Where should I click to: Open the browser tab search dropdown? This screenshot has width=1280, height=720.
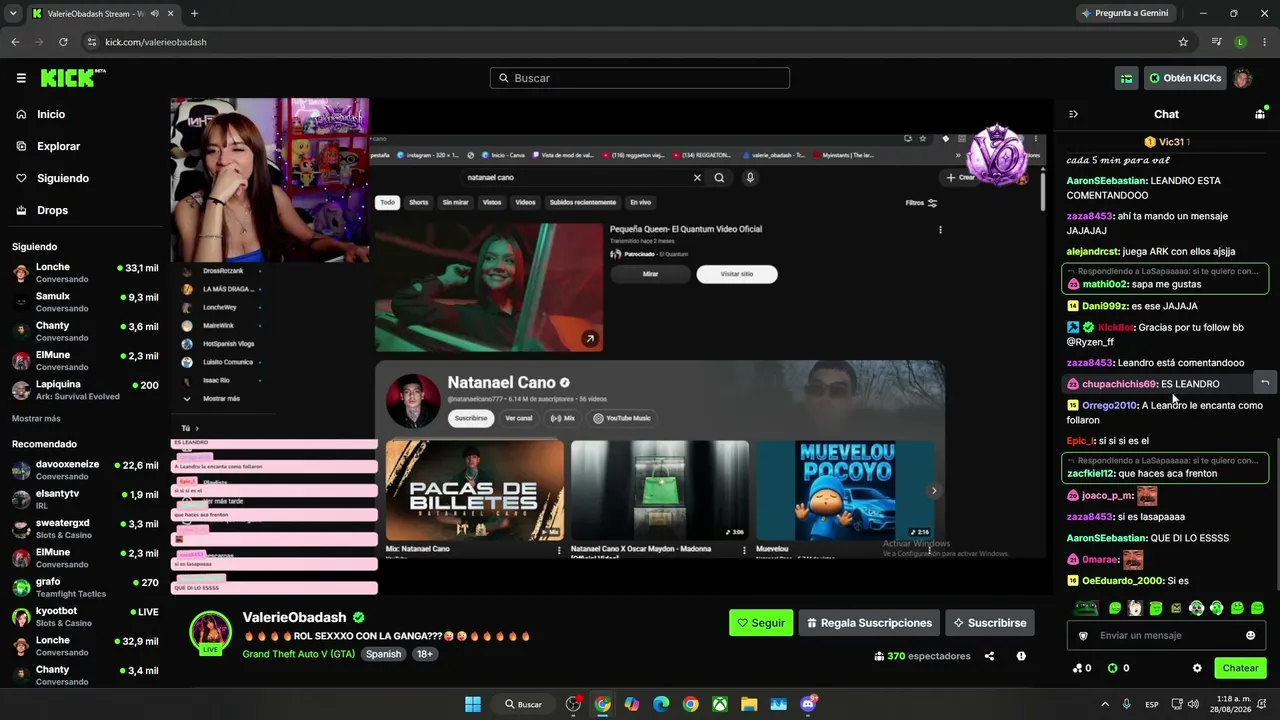13,13
